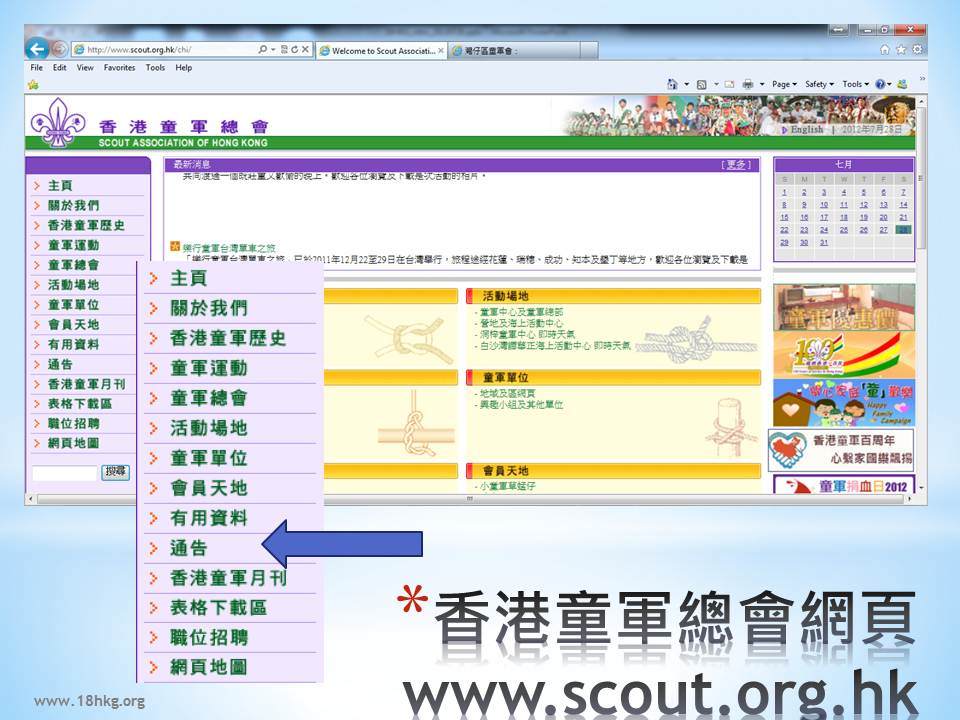Screen dimensions: 960x720
Task: Click the Scout fleur-de-lis logo
Action: pyautogui.click(x=58, y=122)
